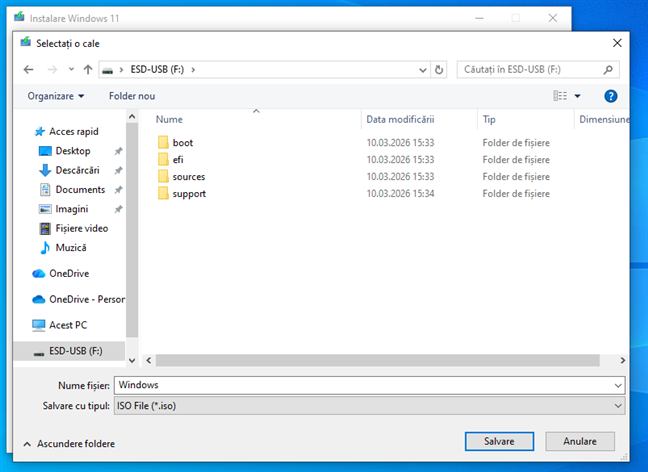Select ESD-USB (F:) in navigation pane

point(68,351)
